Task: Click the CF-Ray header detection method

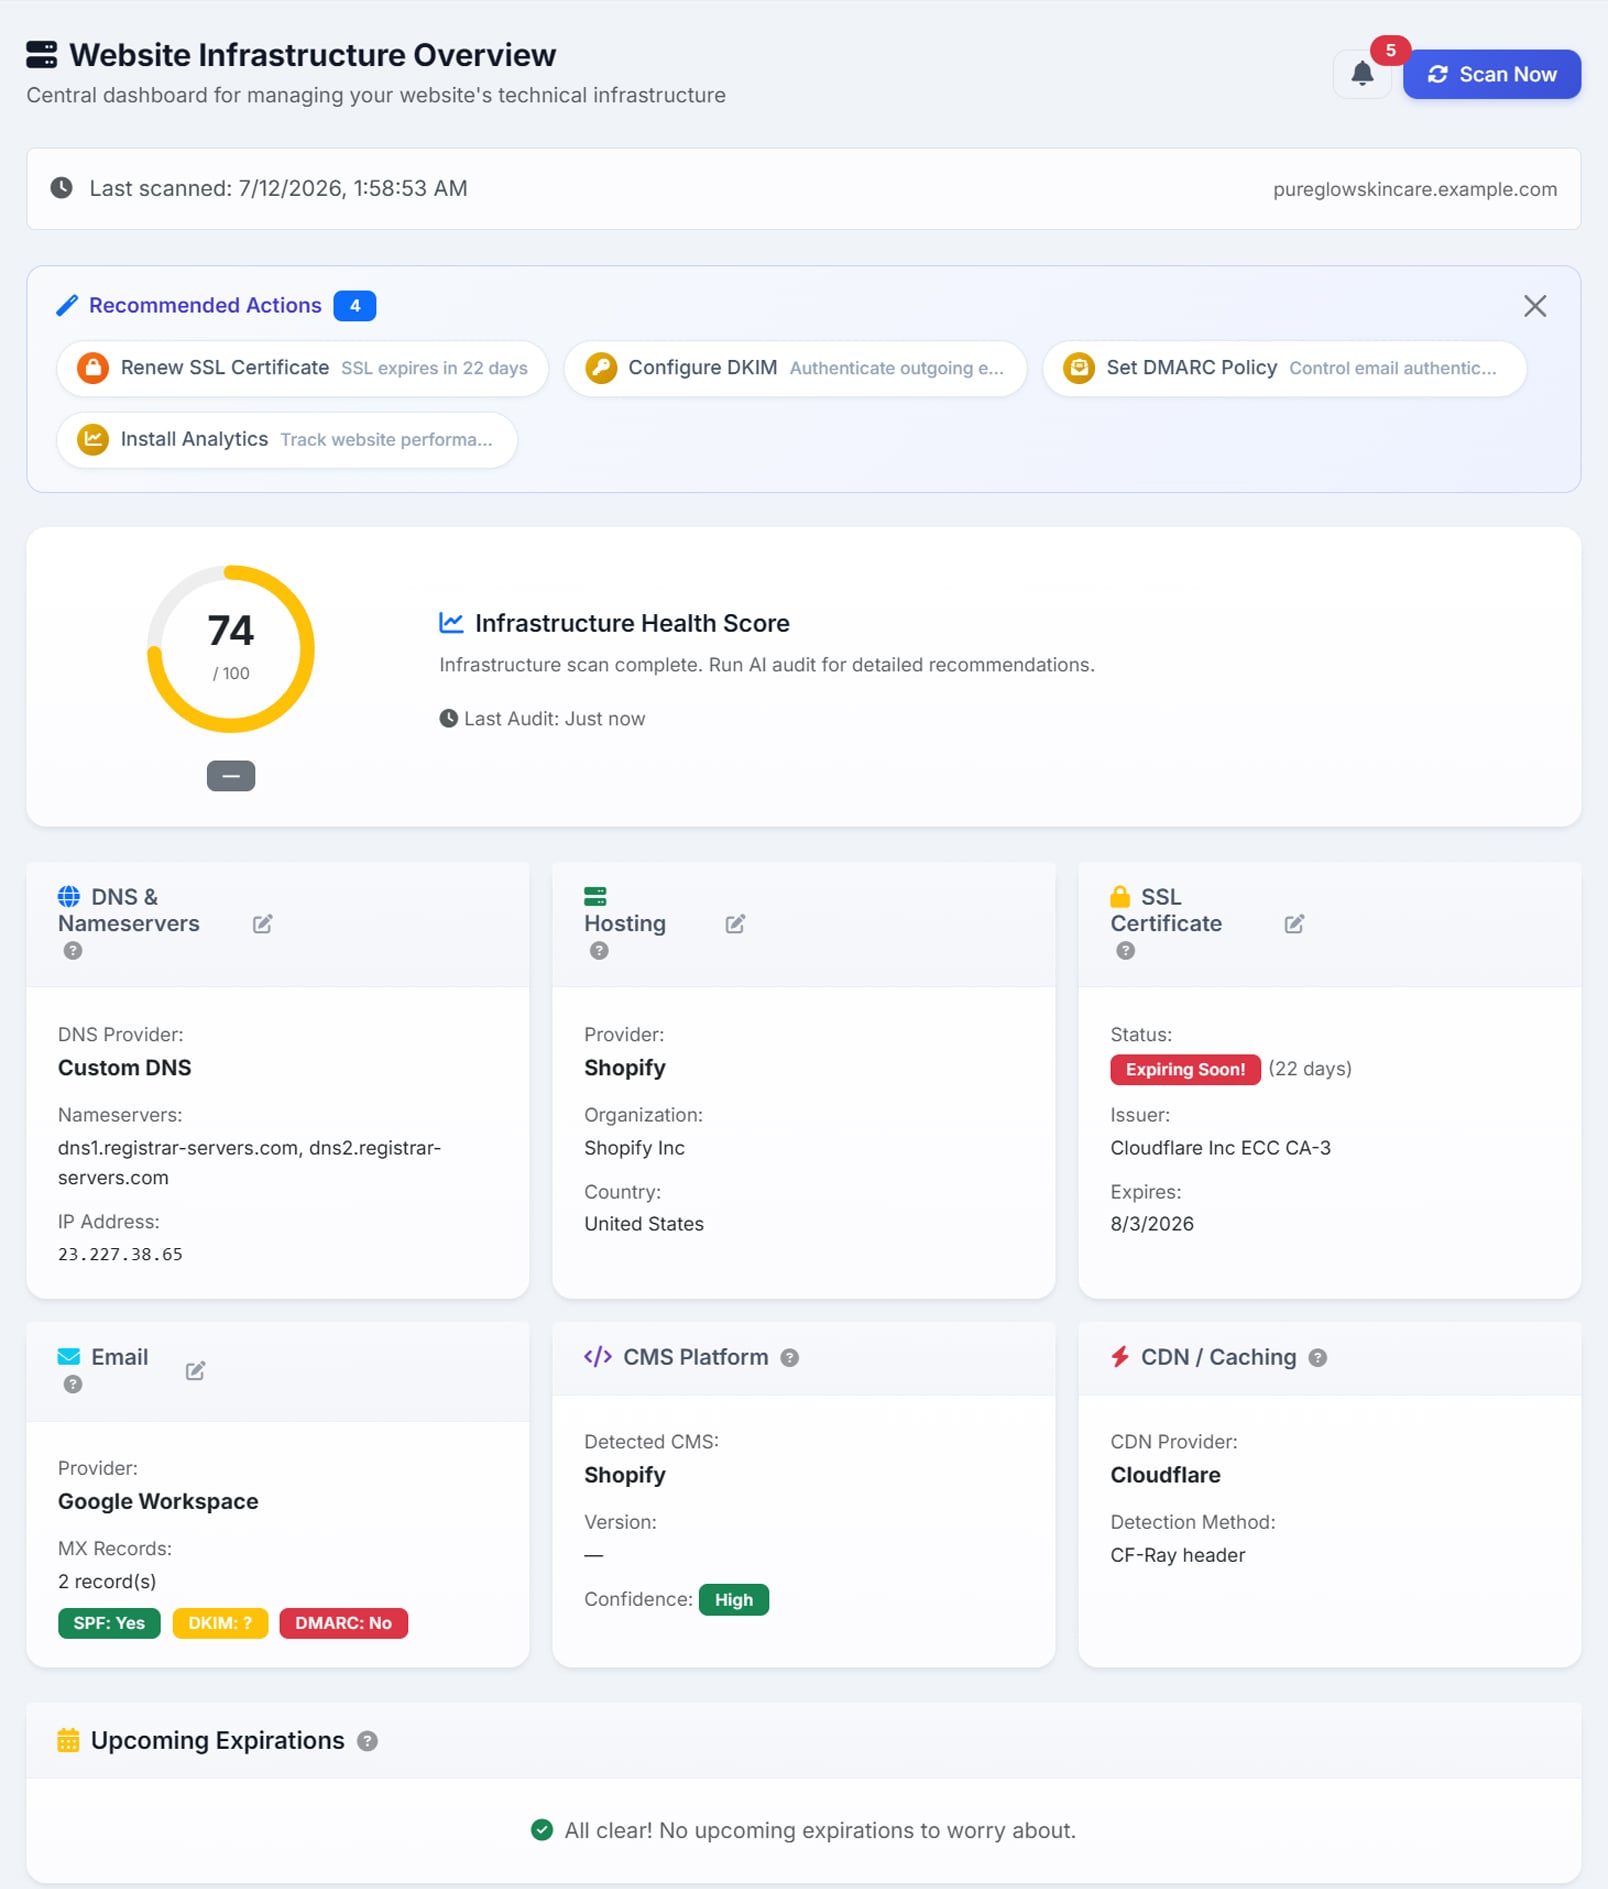Action: click(1177, 1556)
